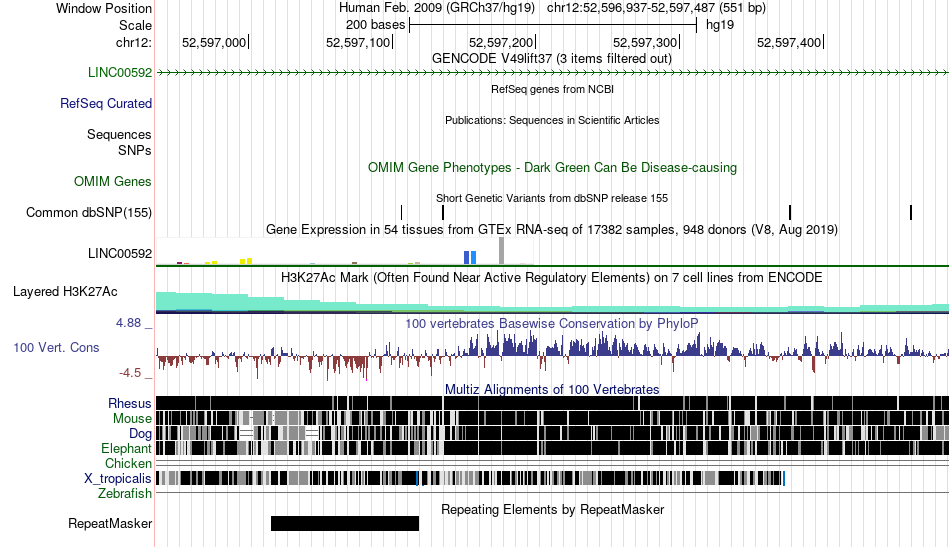Screen dimensions: 950x547
Task: Click the chr12: ruler label
Action: point(134,42)
